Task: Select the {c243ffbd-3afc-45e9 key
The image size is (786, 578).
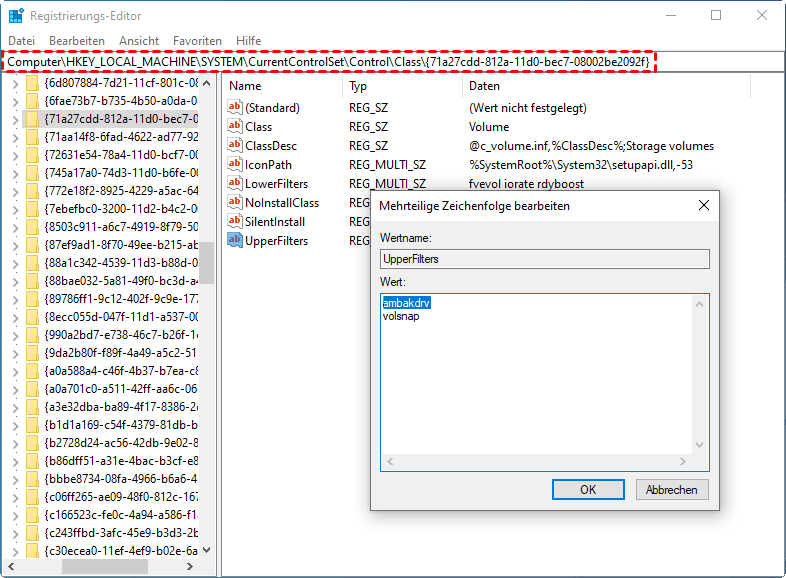Action: [121, 533]
